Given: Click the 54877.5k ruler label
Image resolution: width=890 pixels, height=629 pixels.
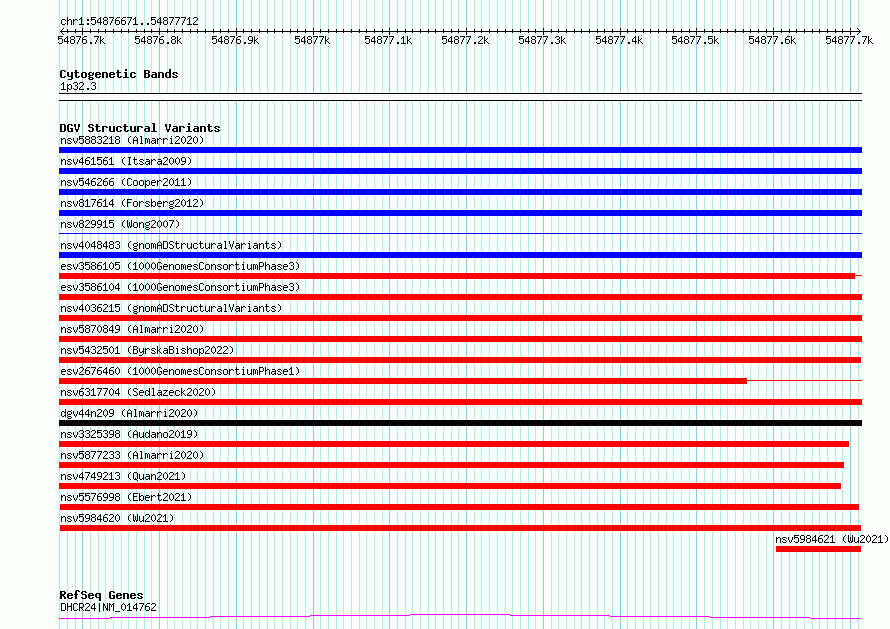Looking at the screenshot, I should [695, 40].
